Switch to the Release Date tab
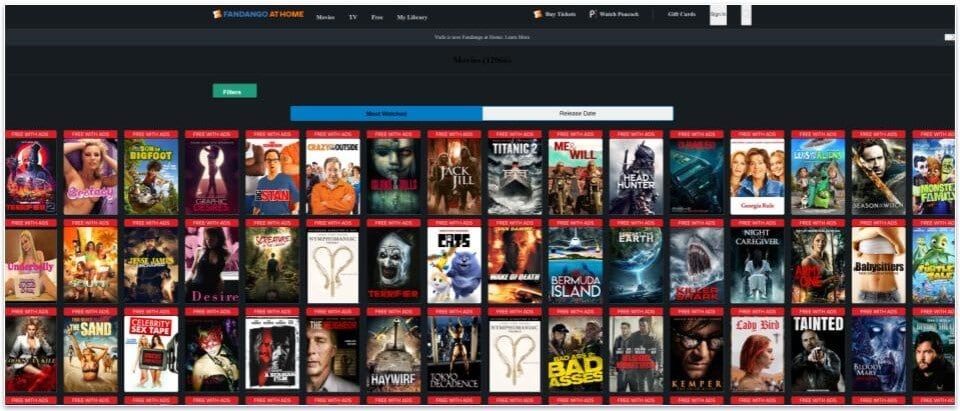Image resolution: width=960 pixels, height=411 pixels. (577, 114)
